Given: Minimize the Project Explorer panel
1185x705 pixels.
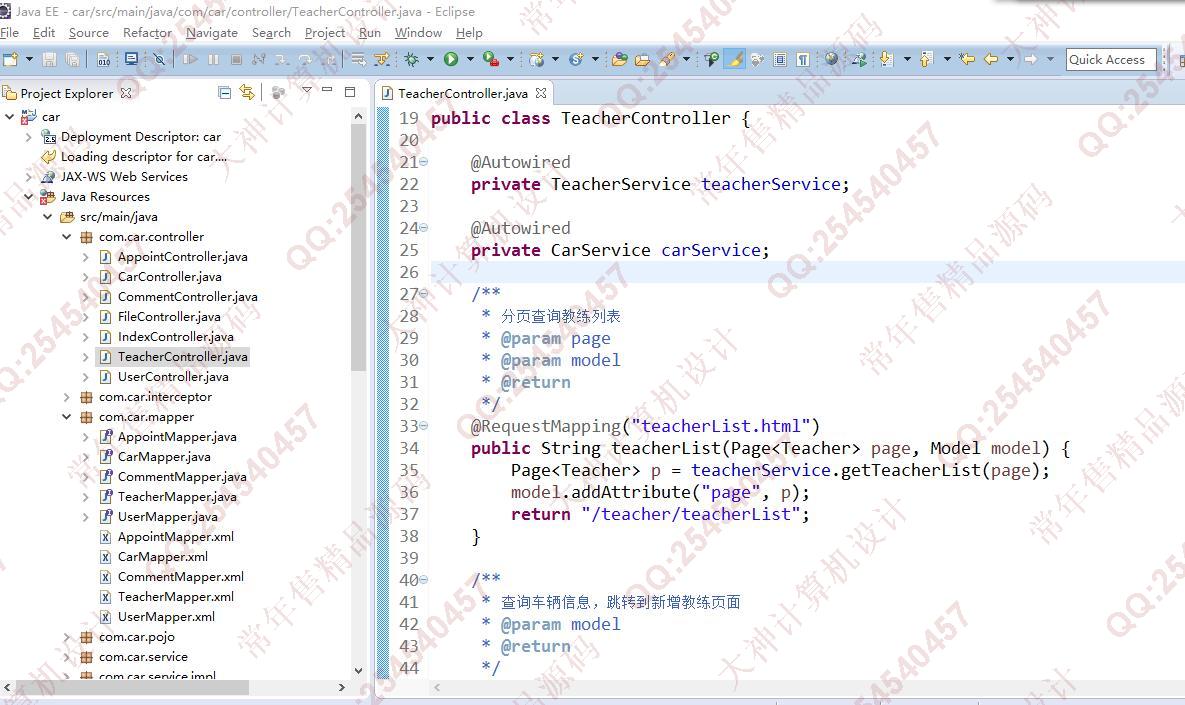Looking at the screenshot, I should [x=327, y=91].
